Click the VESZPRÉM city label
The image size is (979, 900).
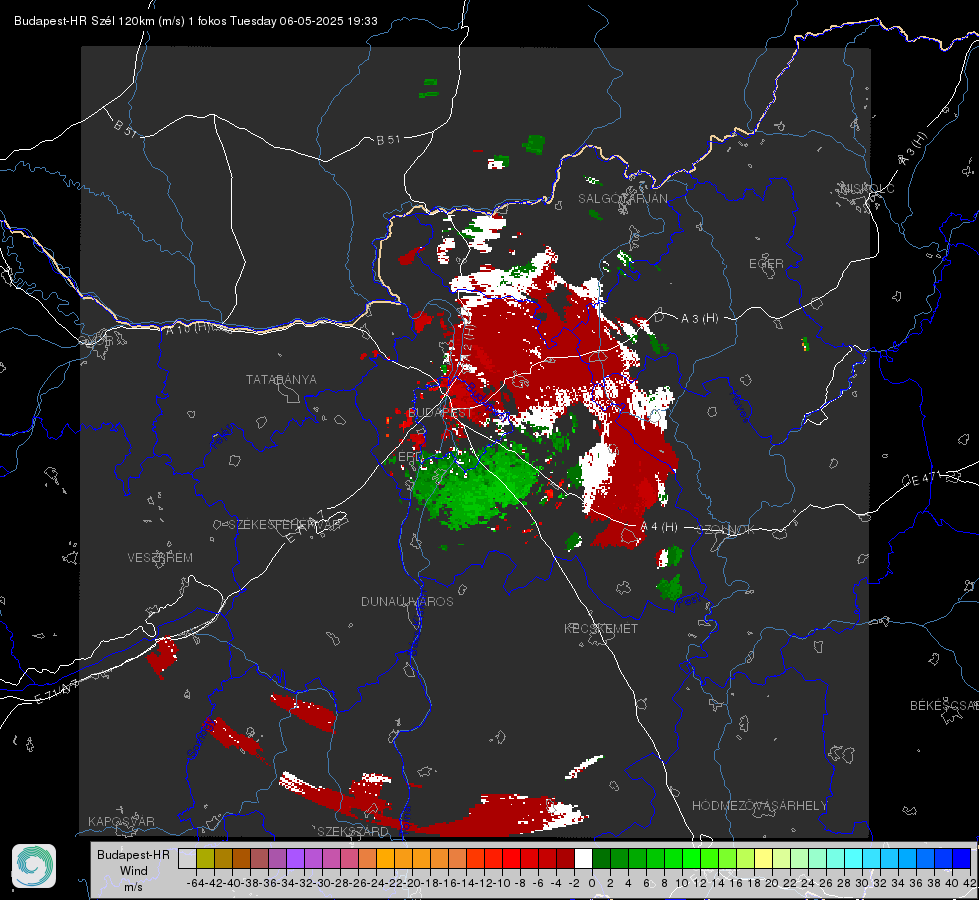(160, 558)
